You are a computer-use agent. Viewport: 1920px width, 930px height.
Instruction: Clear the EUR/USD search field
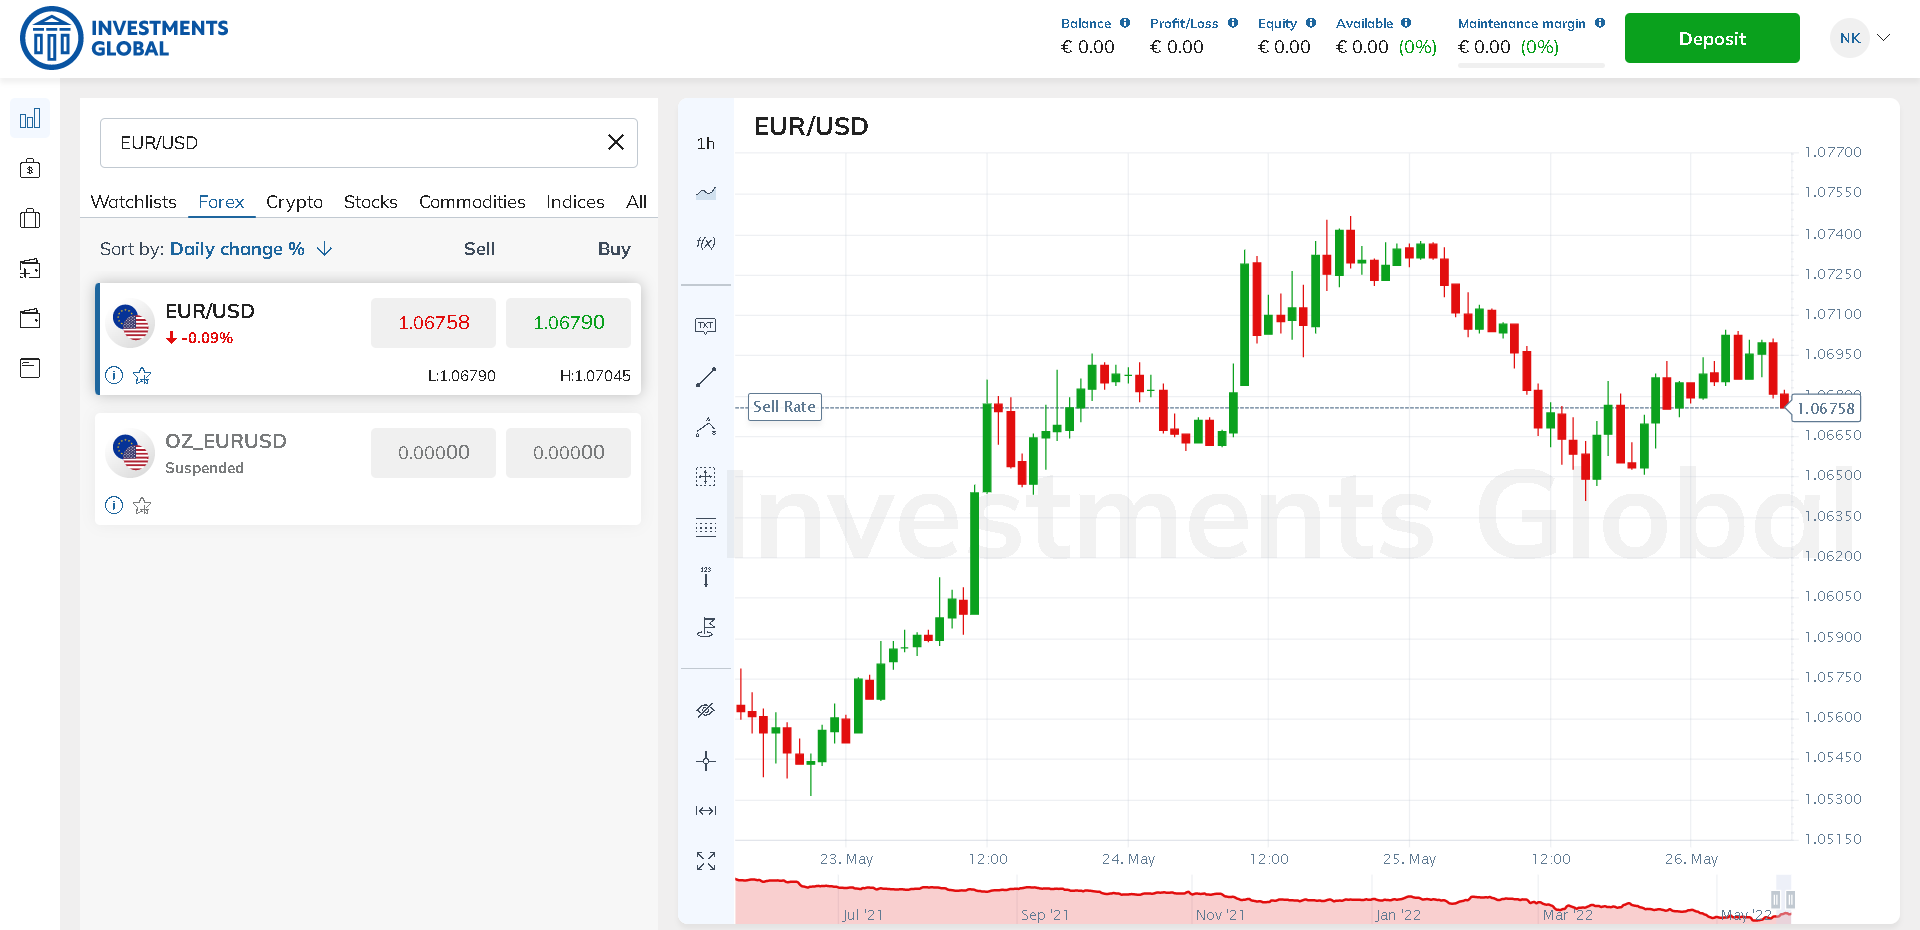click(616, 142)
